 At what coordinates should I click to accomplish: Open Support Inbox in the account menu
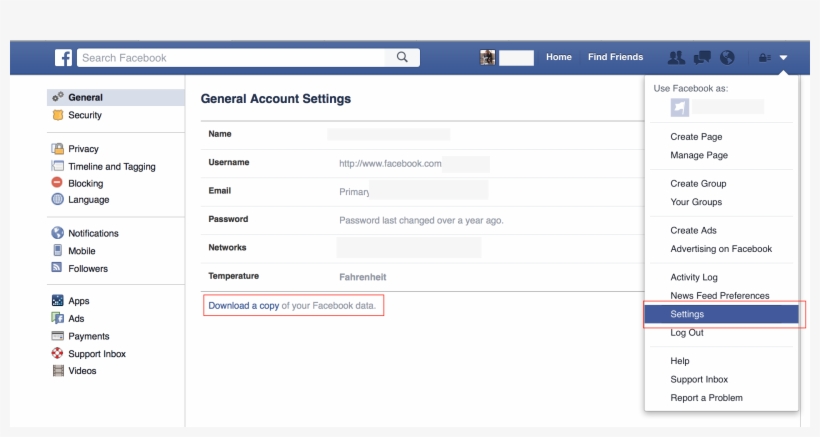(699, 380)
